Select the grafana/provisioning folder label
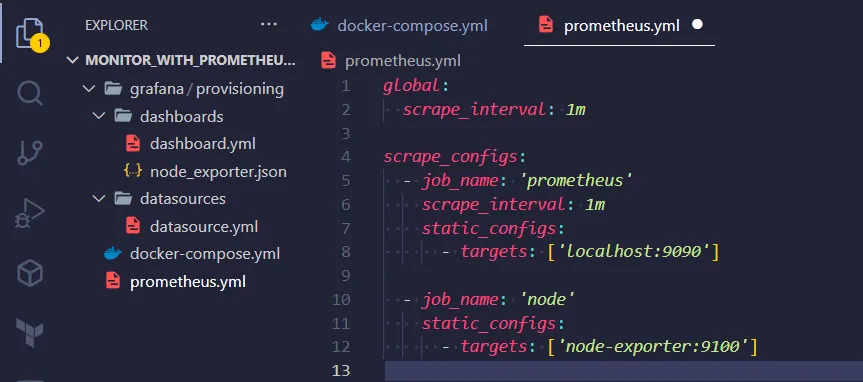 207,89
